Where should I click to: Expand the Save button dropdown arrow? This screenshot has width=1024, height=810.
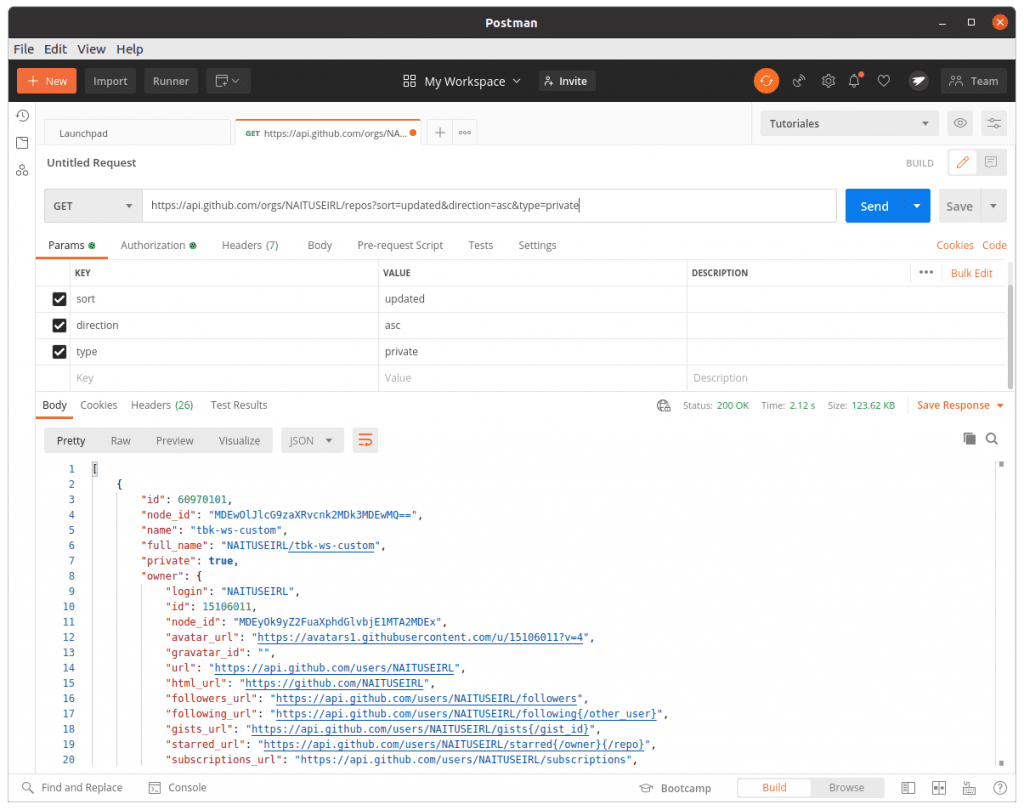tap(993, 206)
